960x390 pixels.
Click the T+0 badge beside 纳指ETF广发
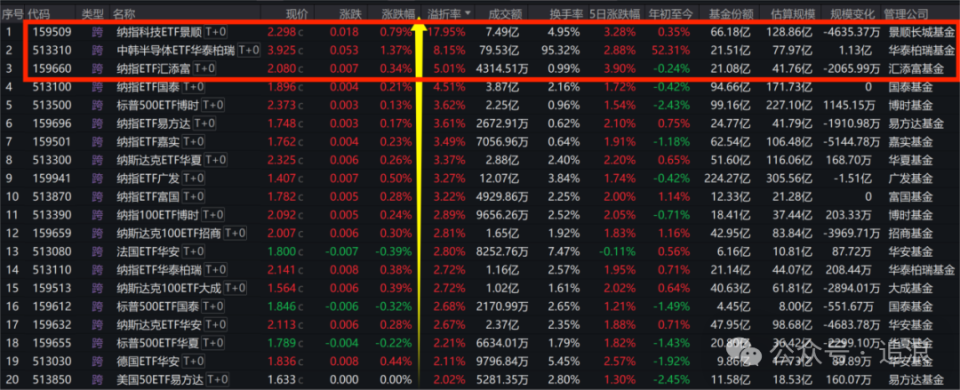pyautogui.click(x=193, y=178)
